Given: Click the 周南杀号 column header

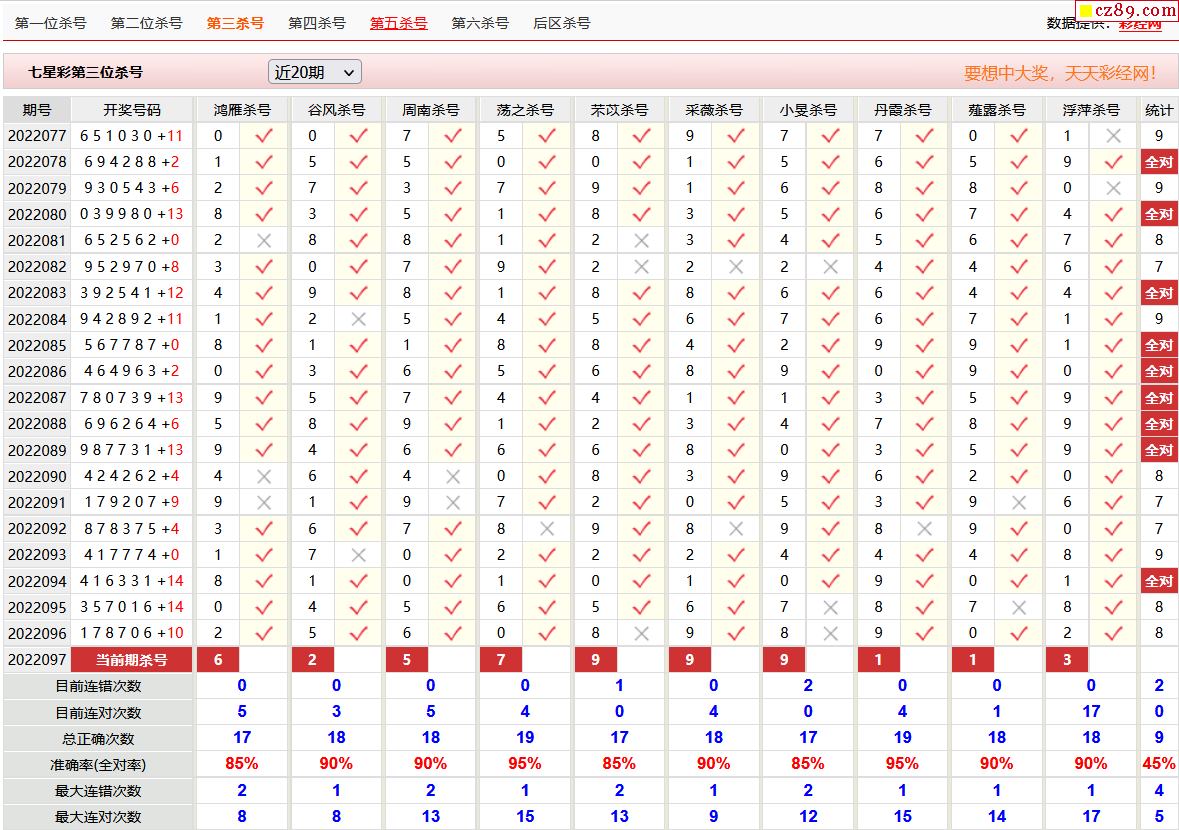Looking at the screenshot, I should click(x=430, y=110).
